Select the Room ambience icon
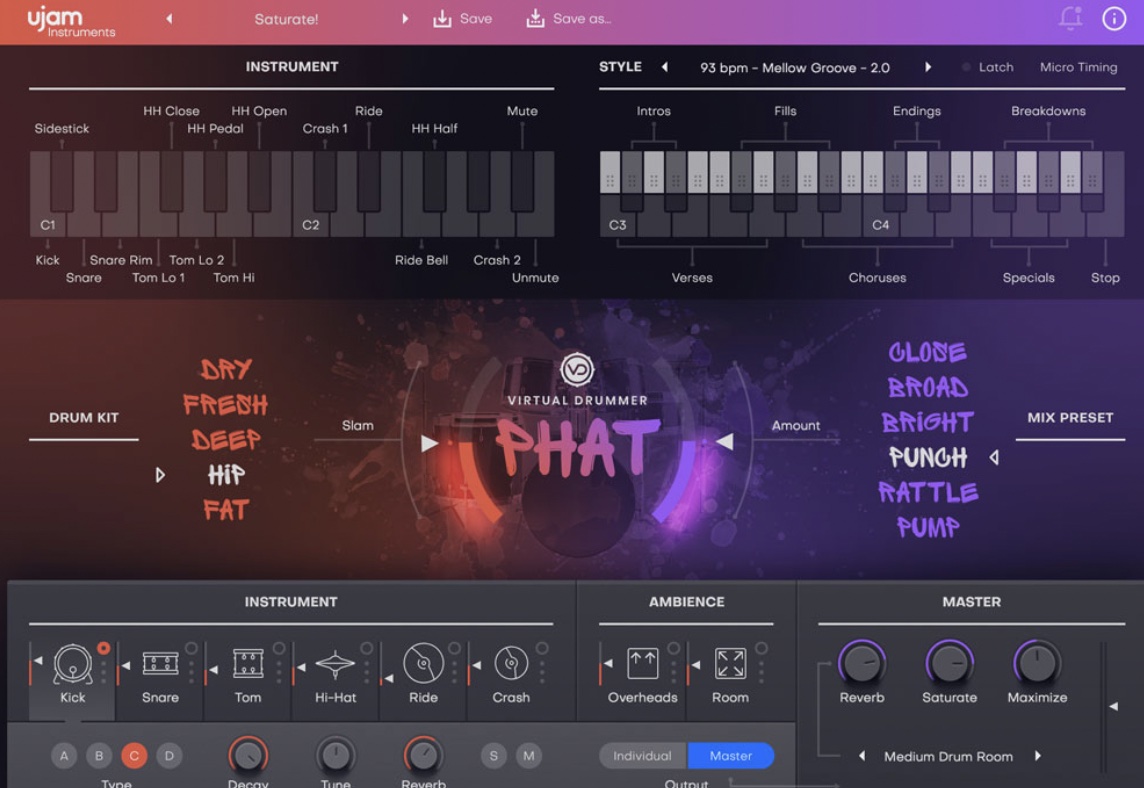Viewport: 1144px width, 788px height. pyautogui.click(x=730, y=664)
